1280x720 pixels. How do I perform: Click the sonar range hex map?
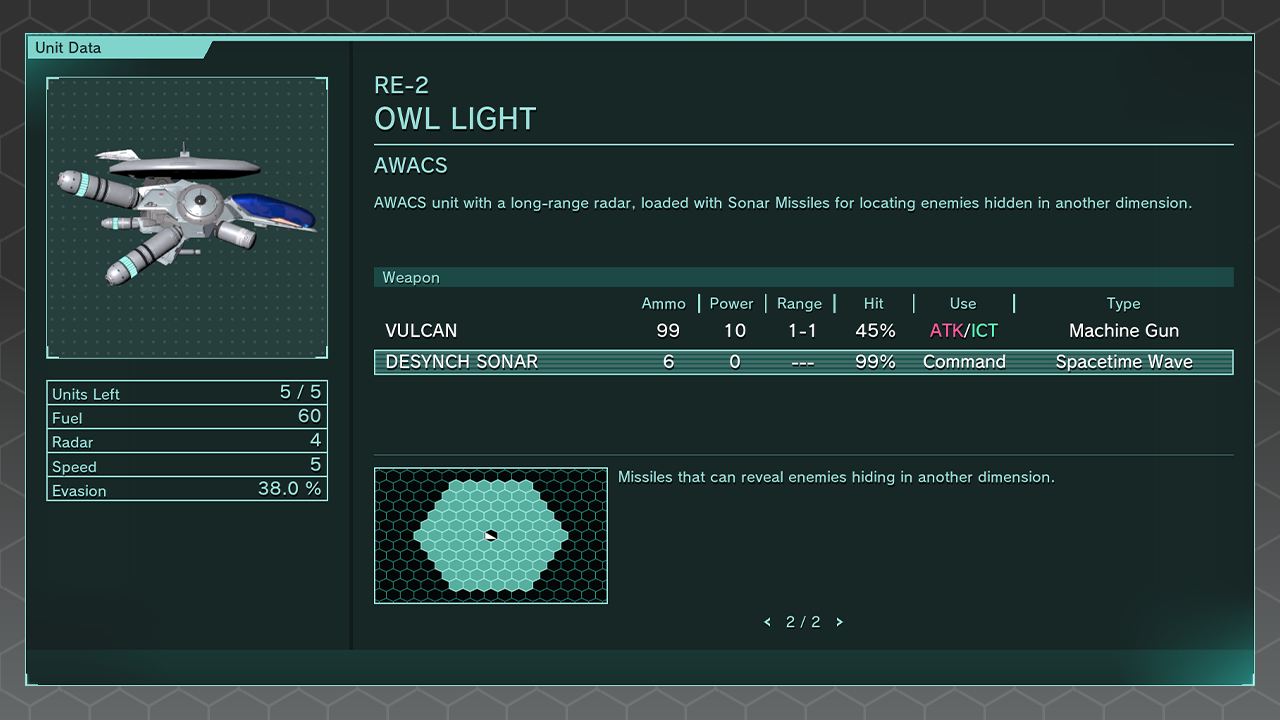point(490,535)
